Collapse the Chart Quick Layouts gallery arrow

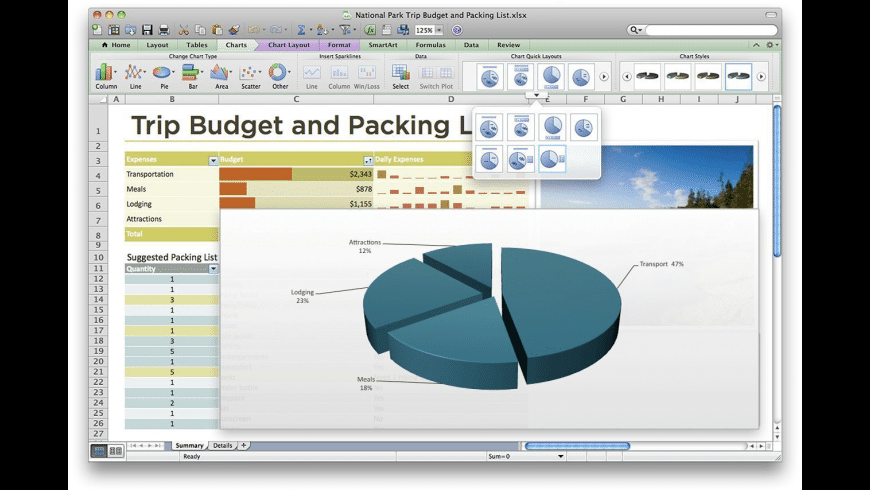coord(536,95)
